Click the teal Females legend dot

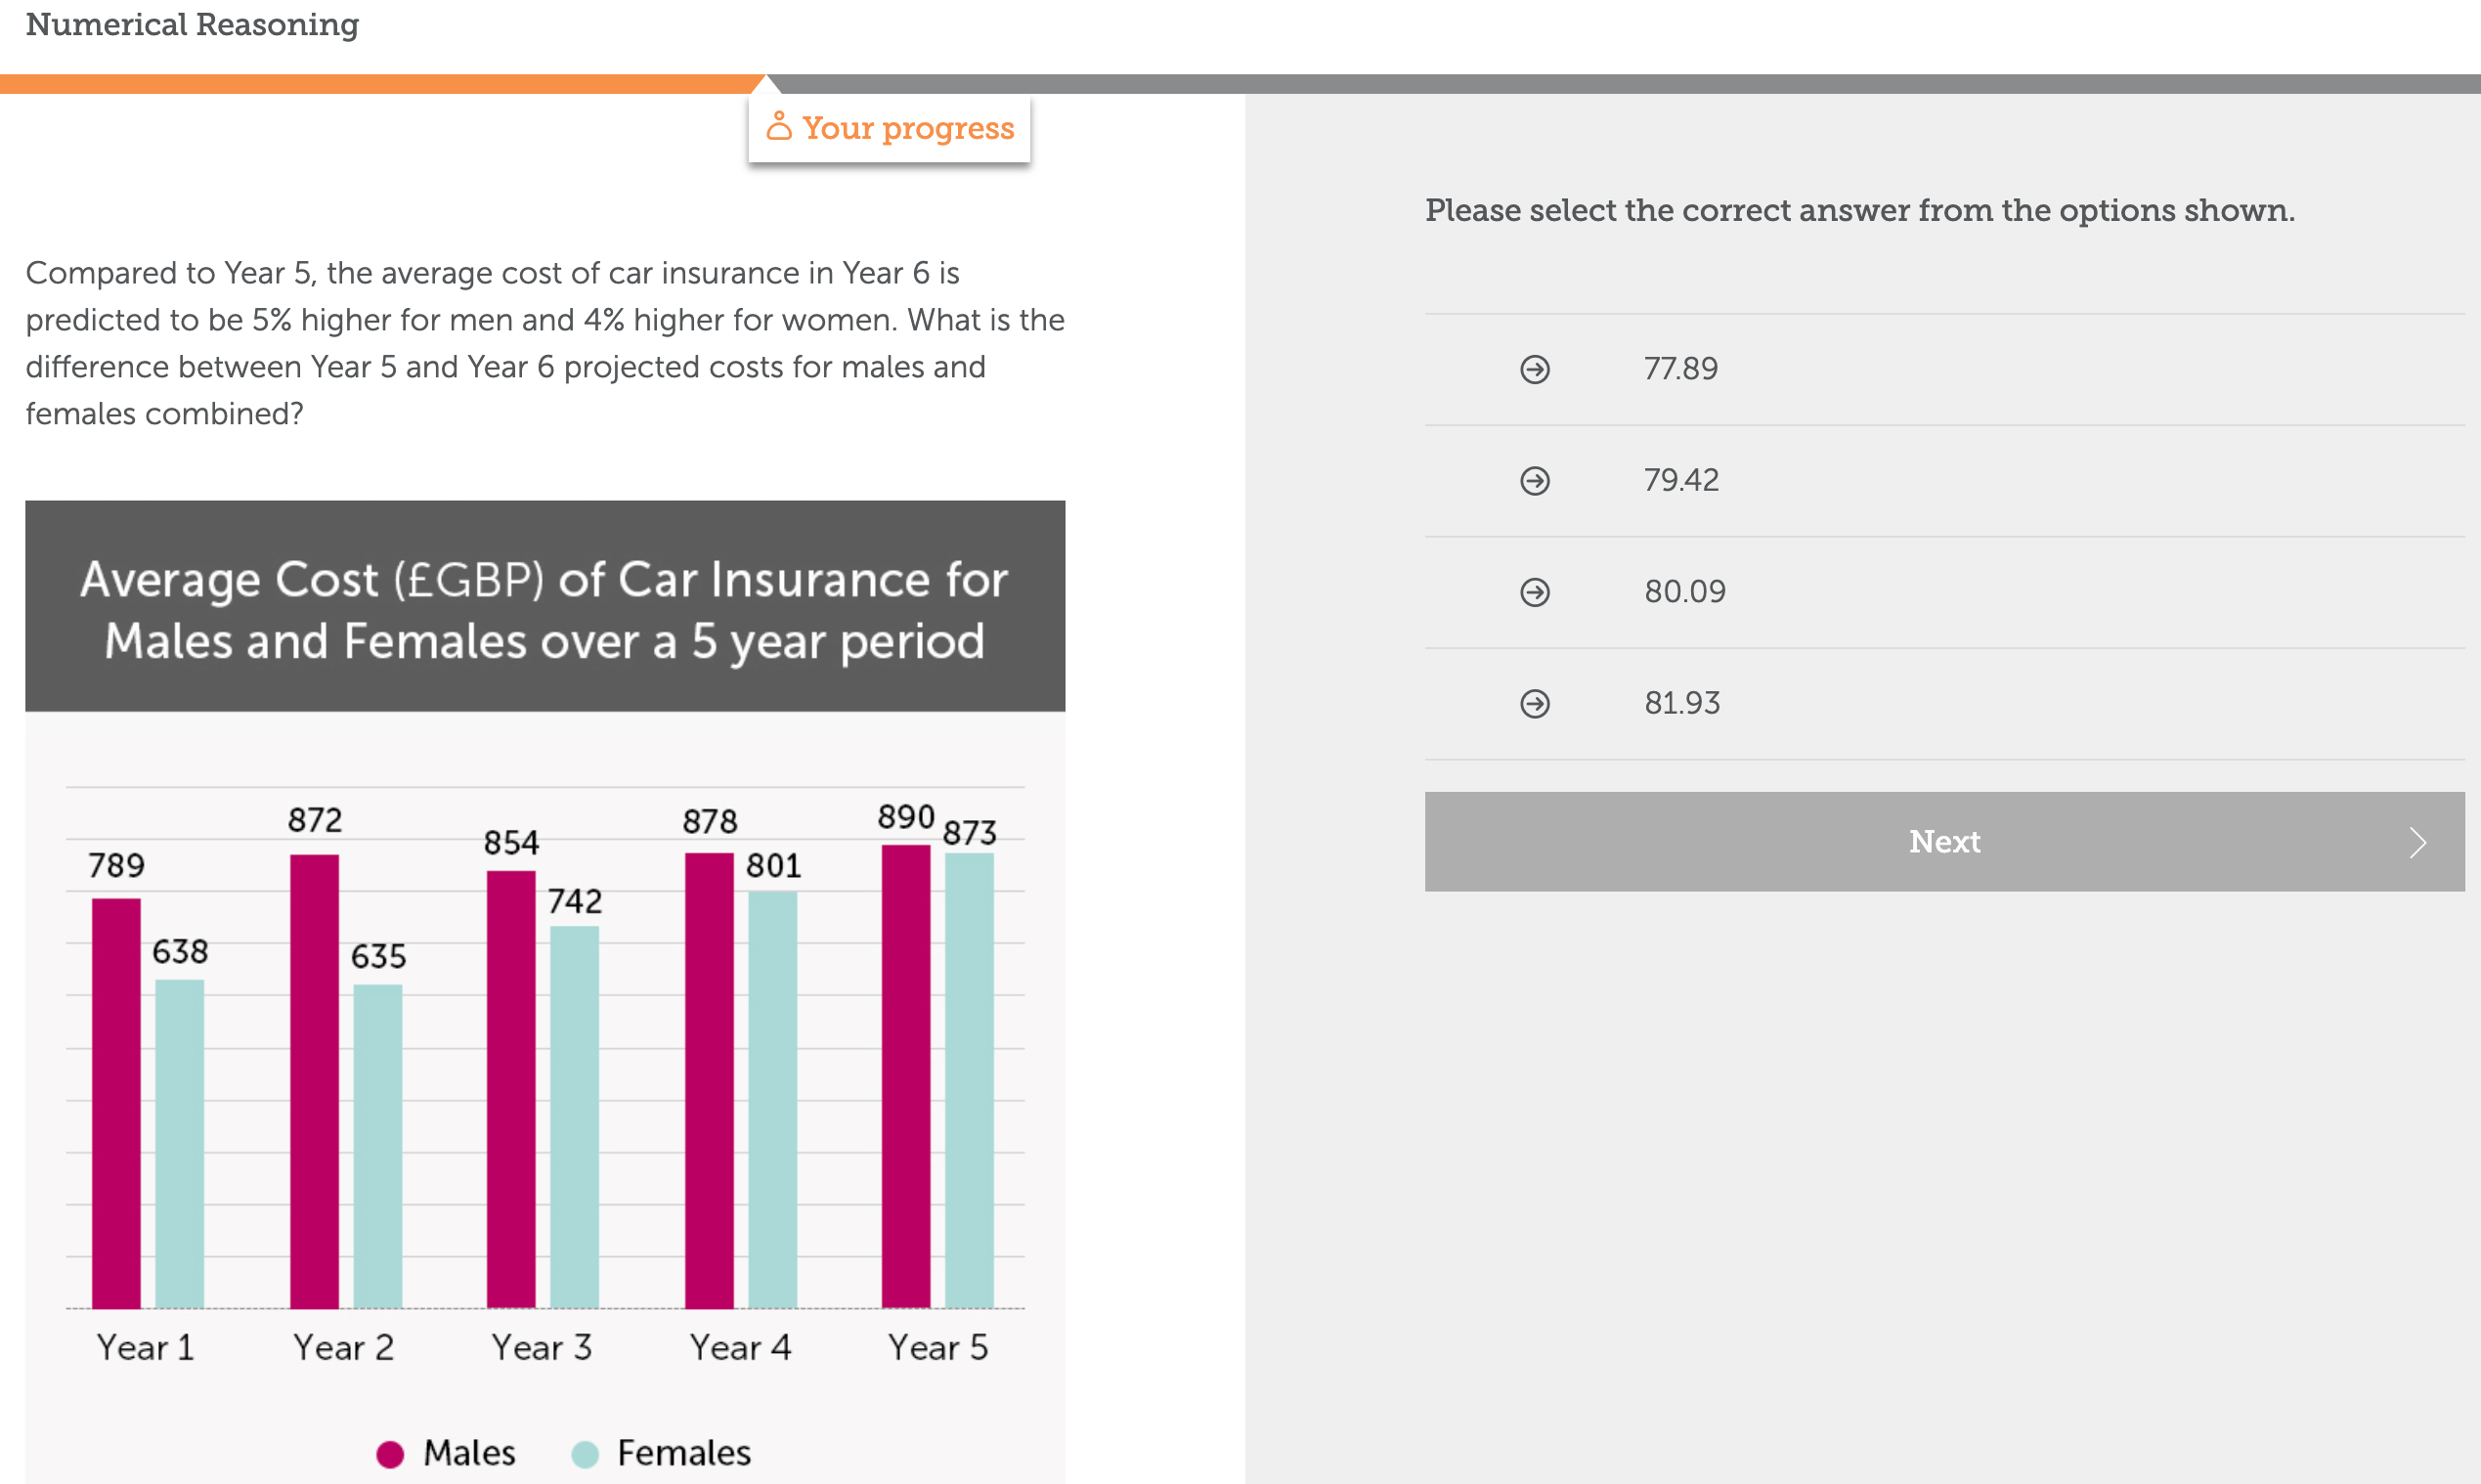[585, 1453]
